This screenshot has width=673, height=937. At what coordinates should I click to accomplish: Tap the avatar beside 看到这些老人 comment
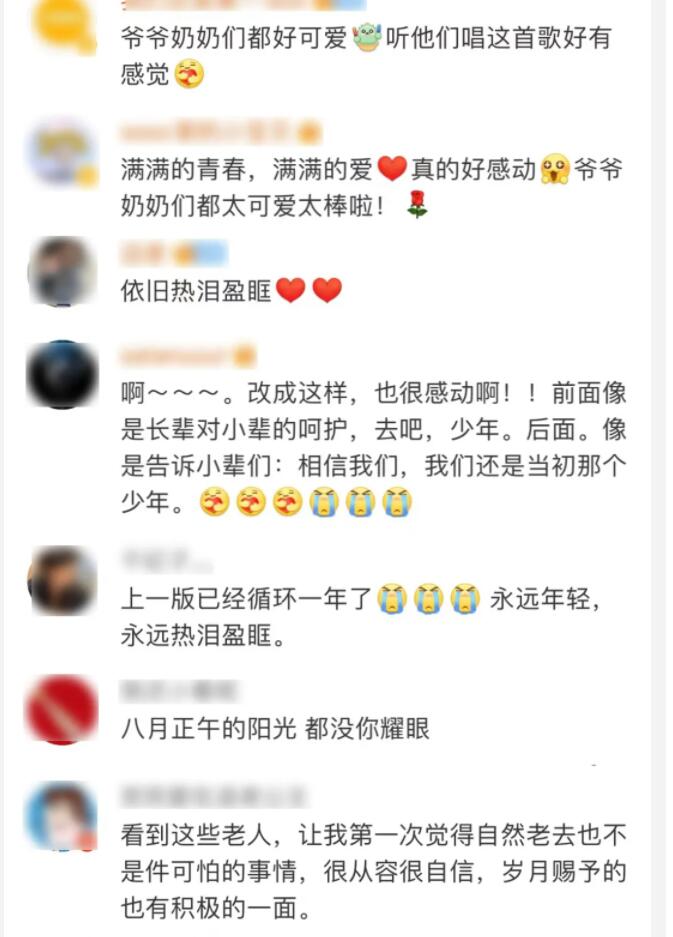(62, 815)
